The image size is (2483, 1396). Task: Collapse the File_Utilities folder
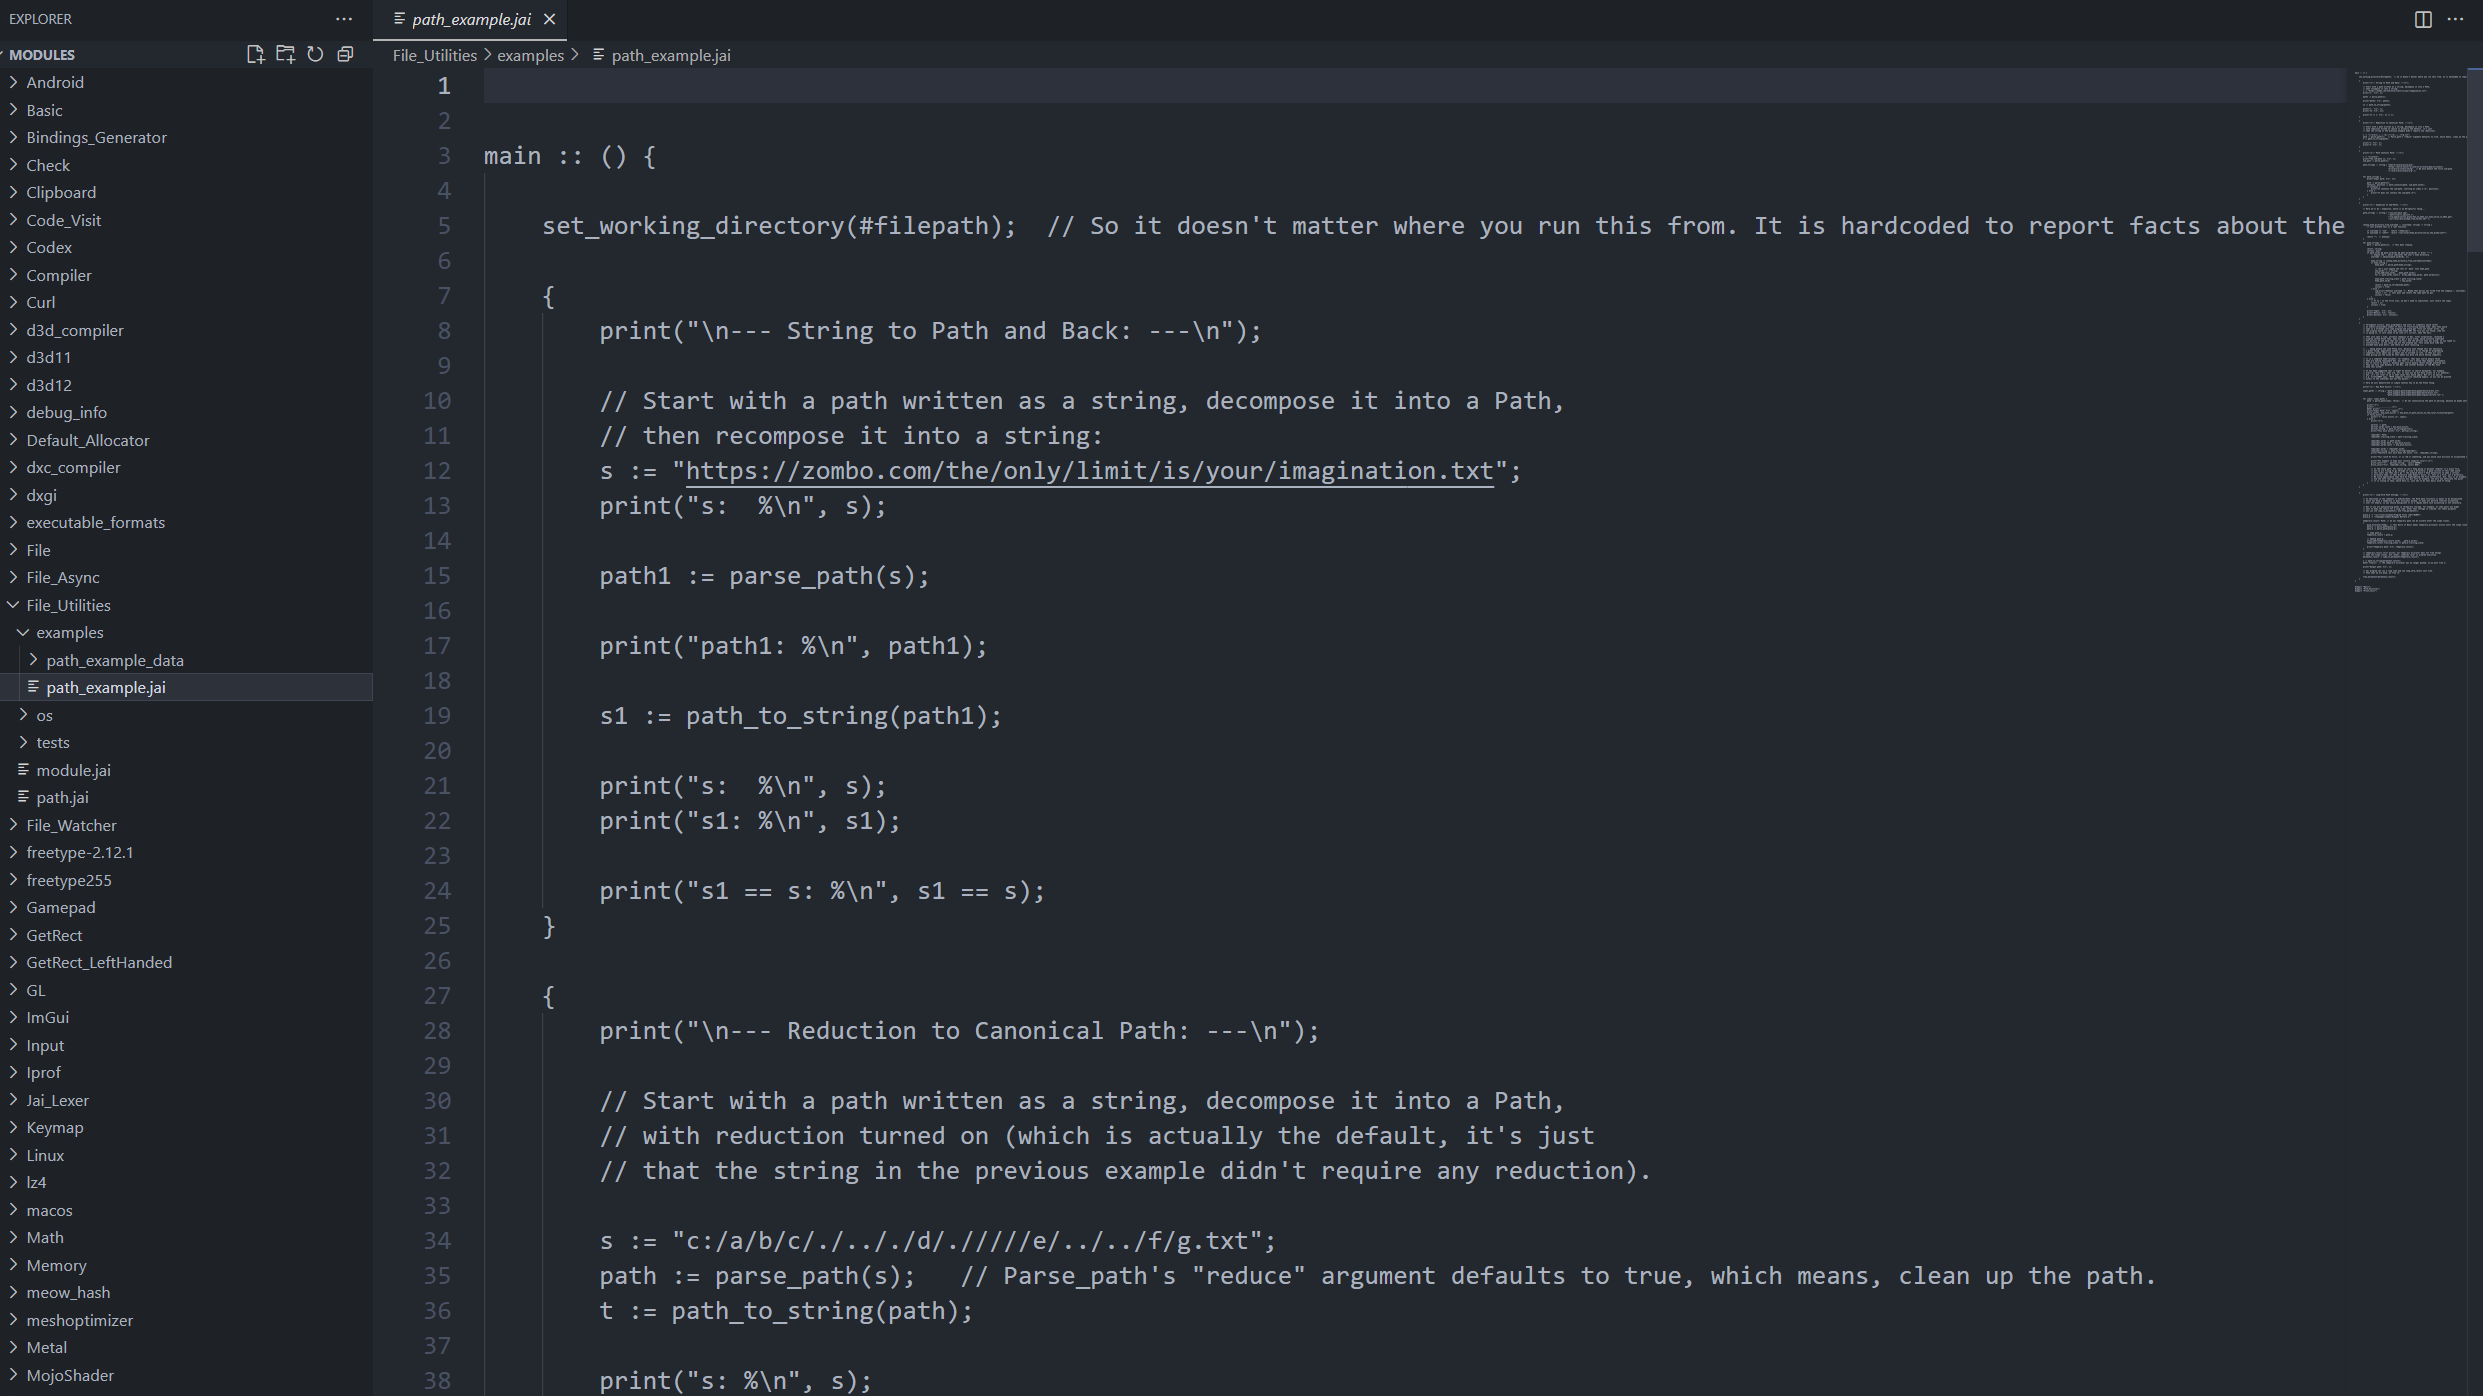(x=68, y=605)
